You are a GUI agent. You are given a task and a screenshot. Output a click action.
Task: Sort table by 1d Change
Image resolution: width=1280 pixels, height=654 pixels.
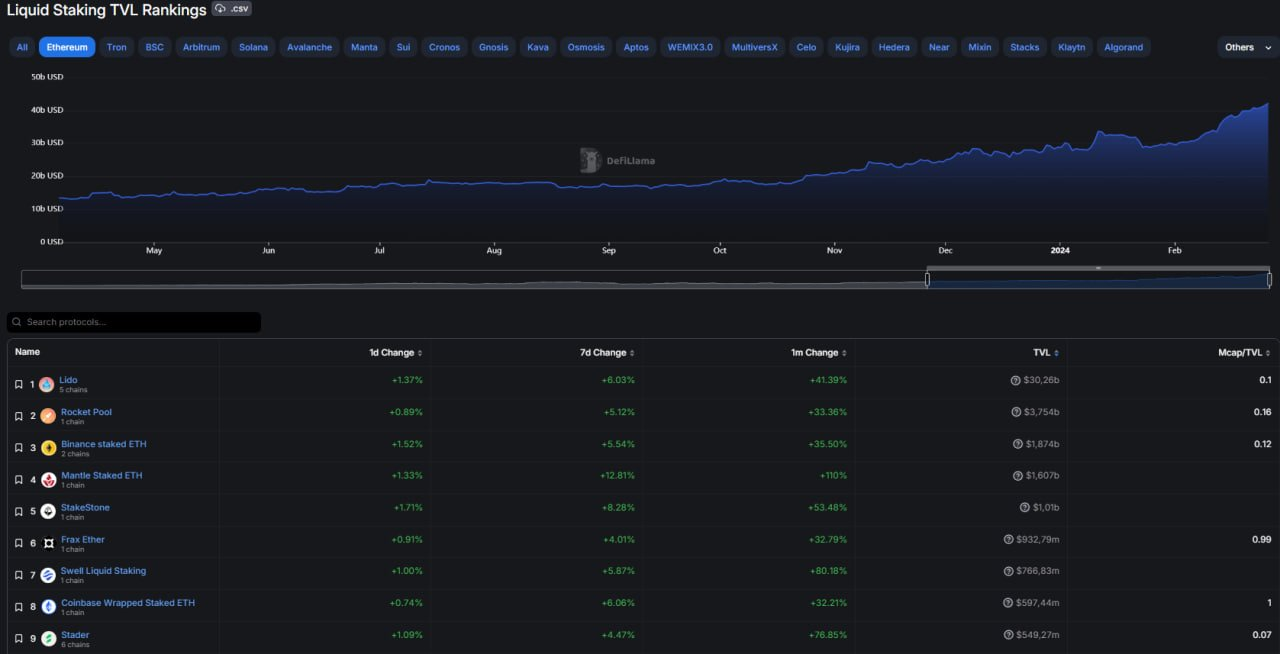tap(396, 353)
